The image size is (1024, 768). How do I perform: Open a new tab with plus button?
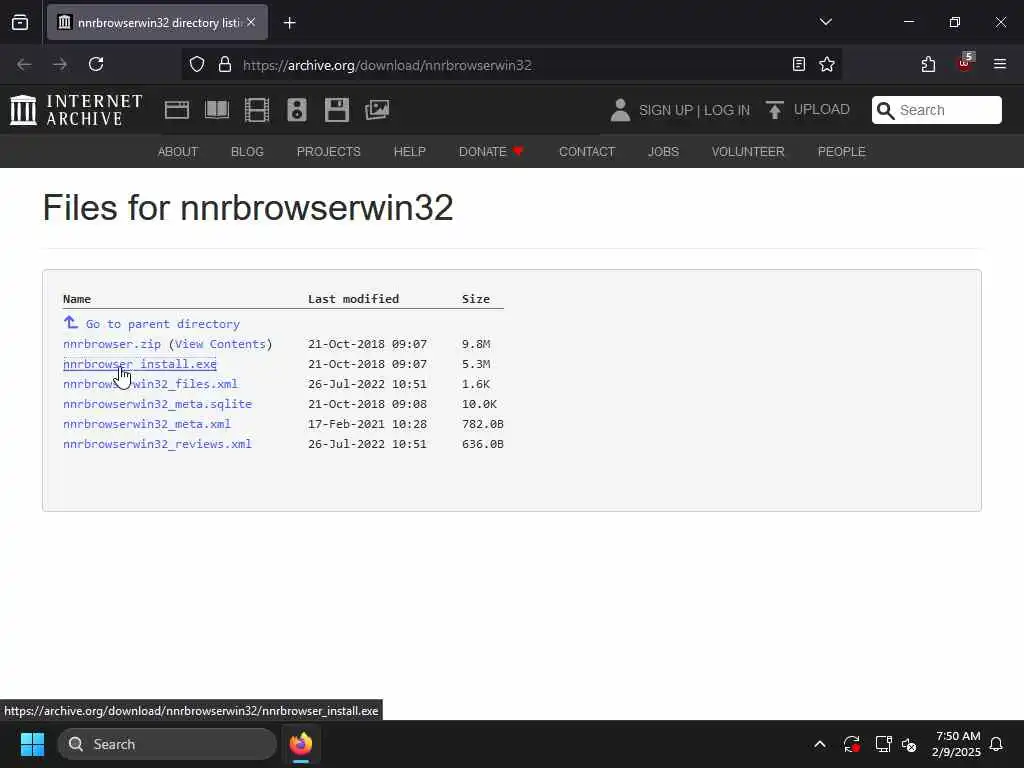(290, 23)
